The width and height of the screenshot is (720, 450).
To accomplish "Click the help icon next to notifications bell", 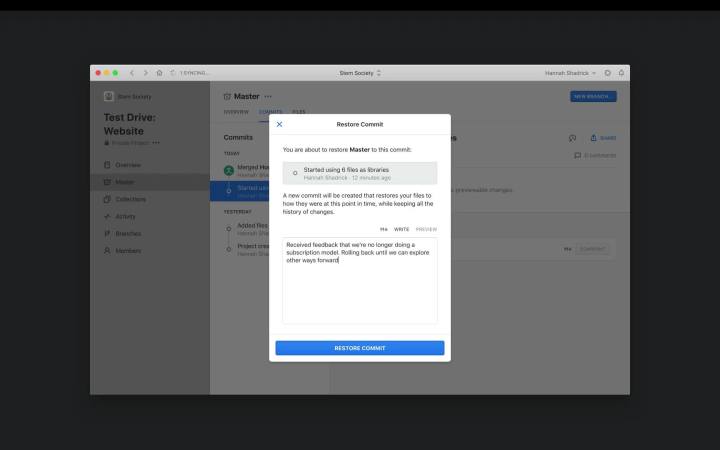I will [x=608, y=73].
